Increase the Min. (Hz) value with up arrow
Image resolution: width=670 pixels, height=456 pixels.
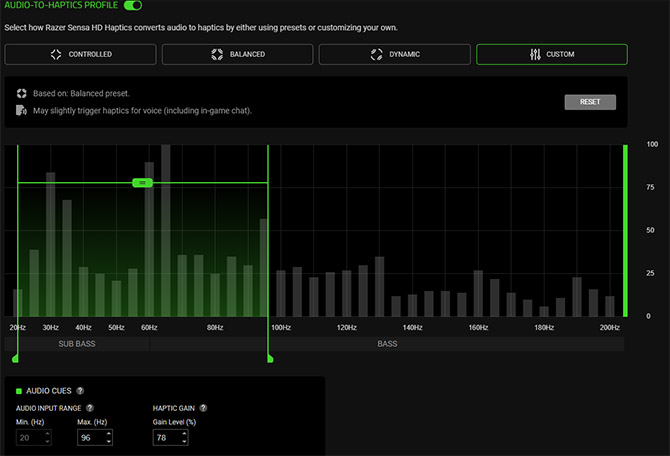click(47, 434)
